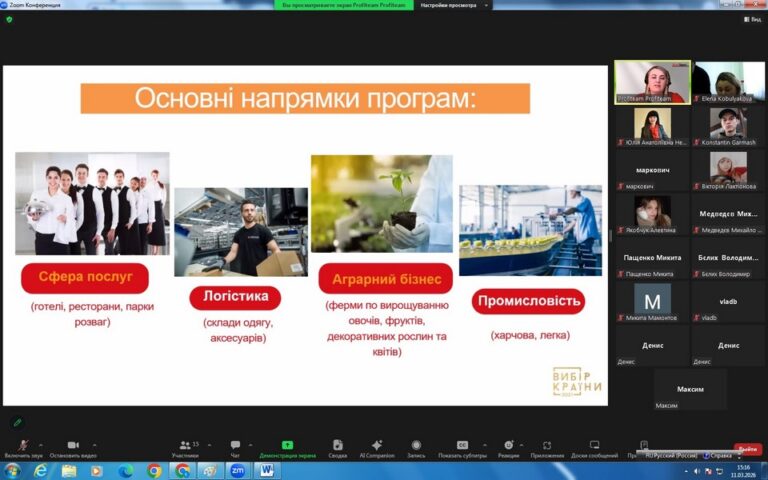This screenshot has width=768, height=480.
Task: Open the Вид view menu
Action: coord(754,19)
